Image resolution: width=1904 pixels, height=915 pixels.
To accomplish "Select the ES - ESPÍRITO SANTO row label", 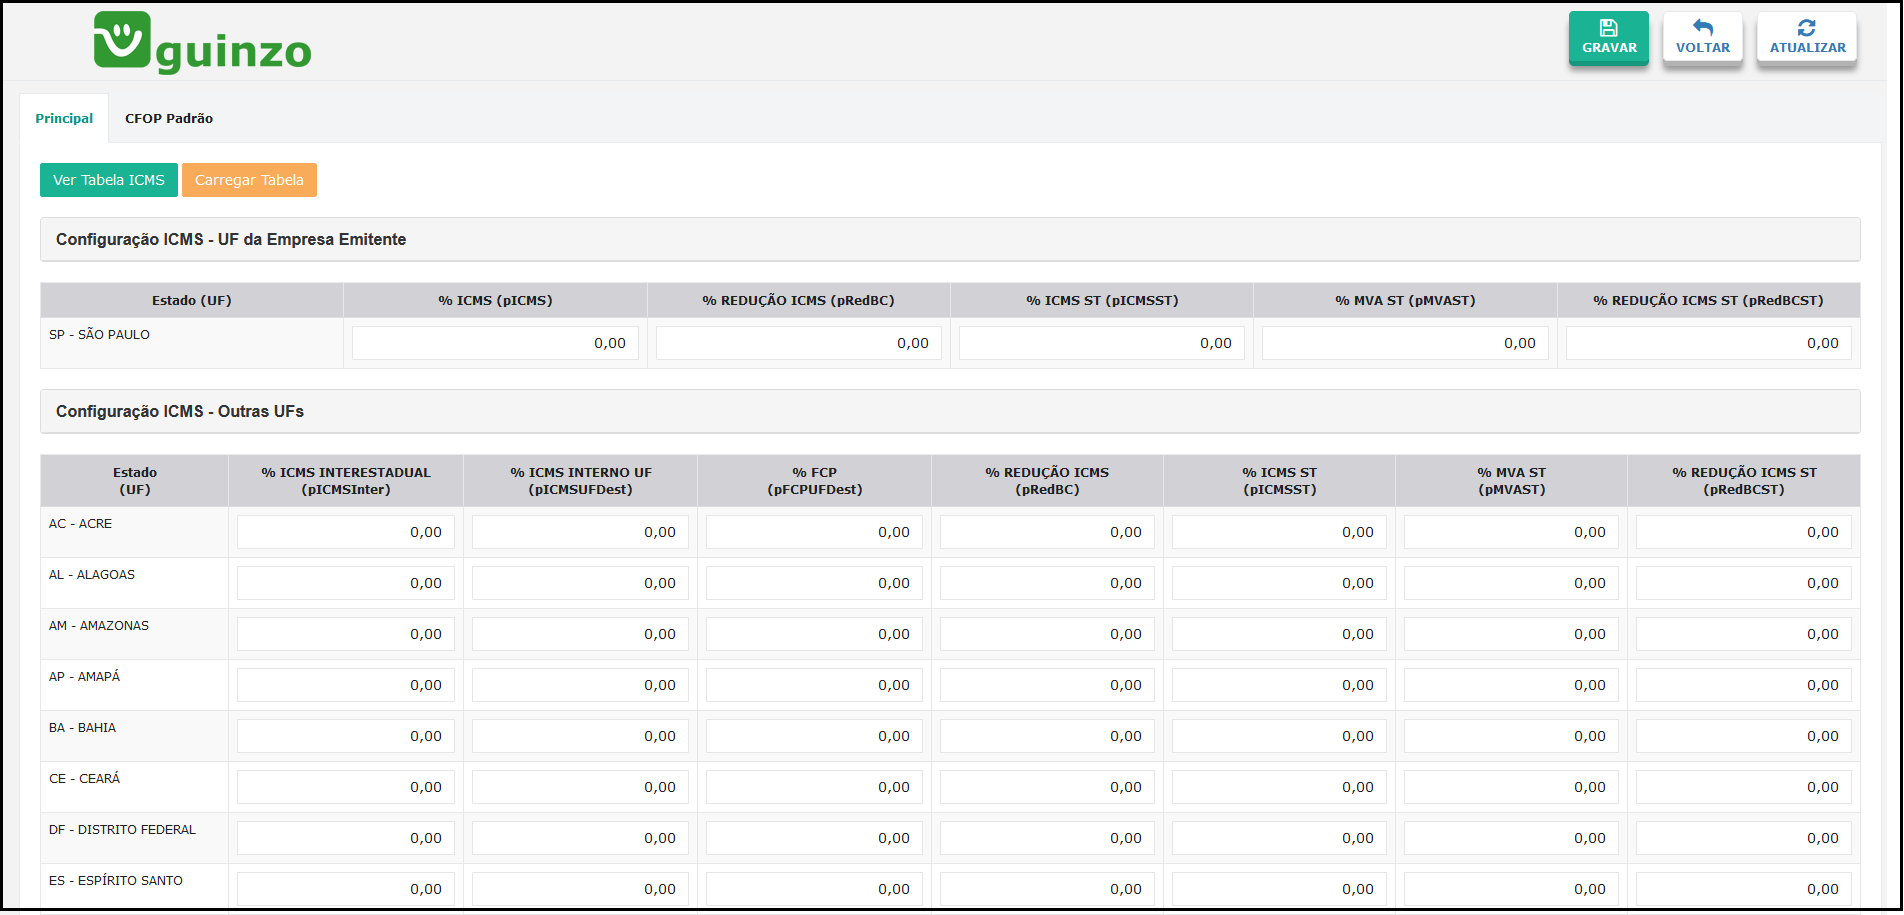I will coord(116,881).
